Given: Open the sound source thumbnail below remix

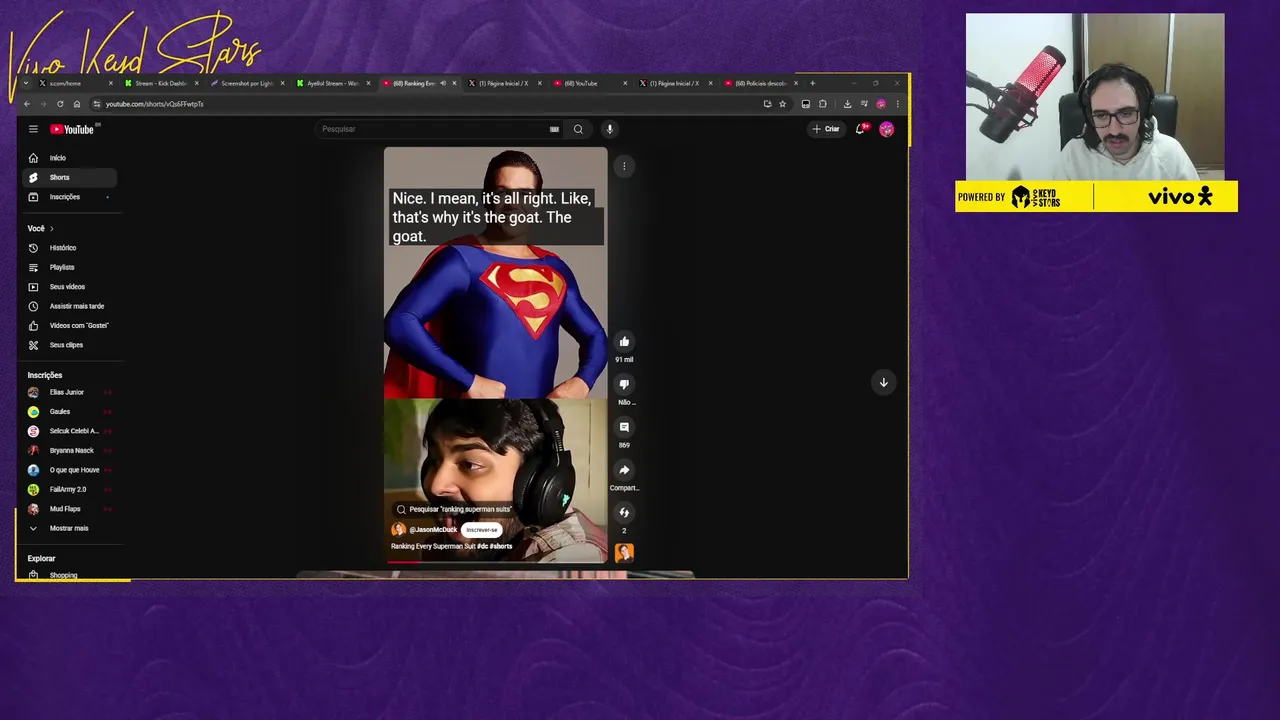Looking at the screenshot, I should coord(624,553).
